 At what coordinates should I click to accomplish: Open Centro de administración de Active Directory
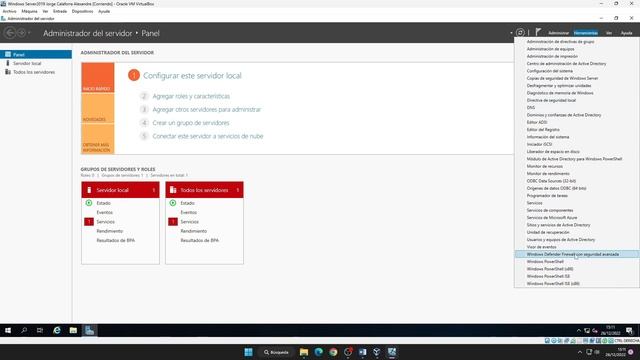(x=566, y=64)
